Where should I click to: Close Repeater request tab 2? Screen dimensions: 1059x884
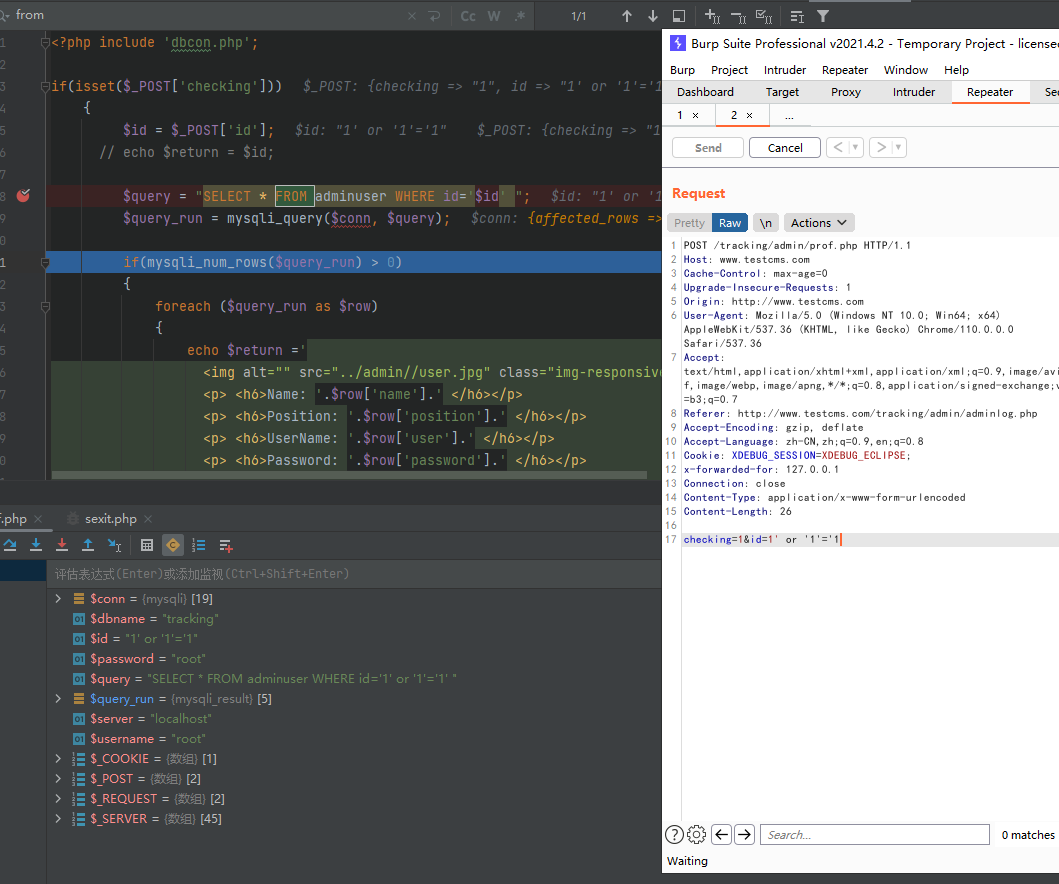(749, 115)
